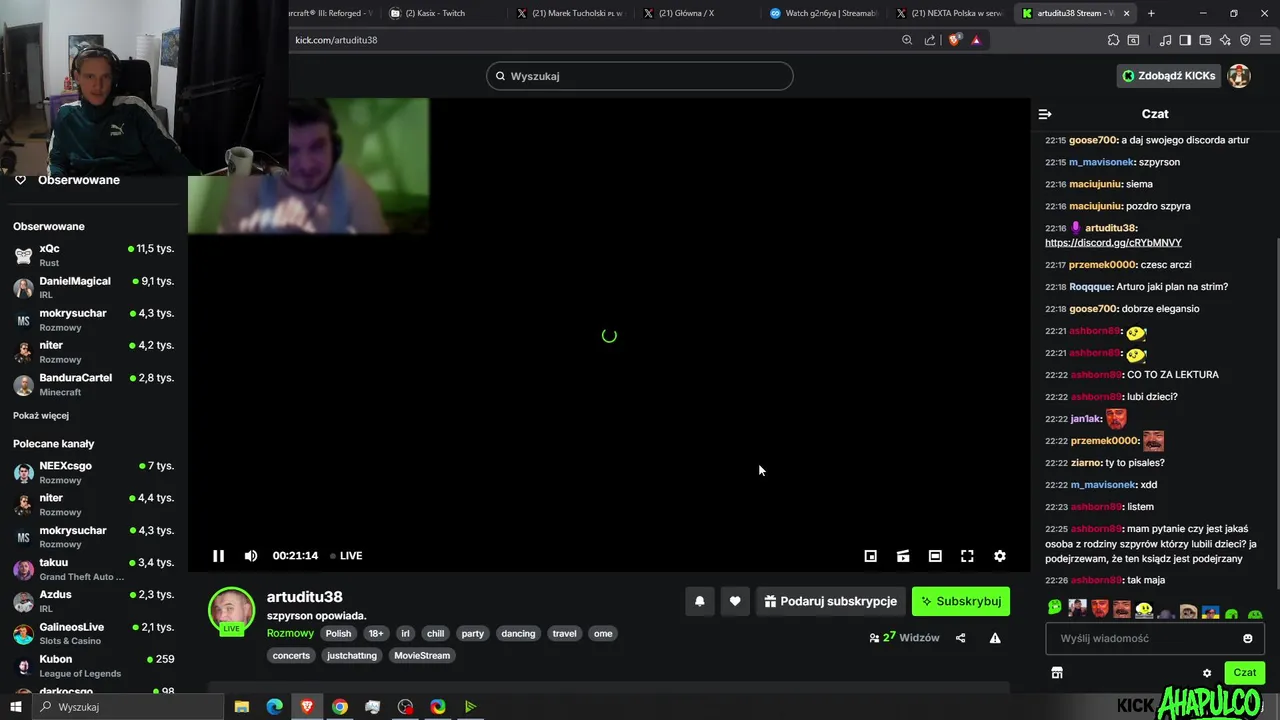Click artuditu38 channel avatar with LIVE badge
Viewport: 1280px width, 720px height.
click(x=231, y=611)
